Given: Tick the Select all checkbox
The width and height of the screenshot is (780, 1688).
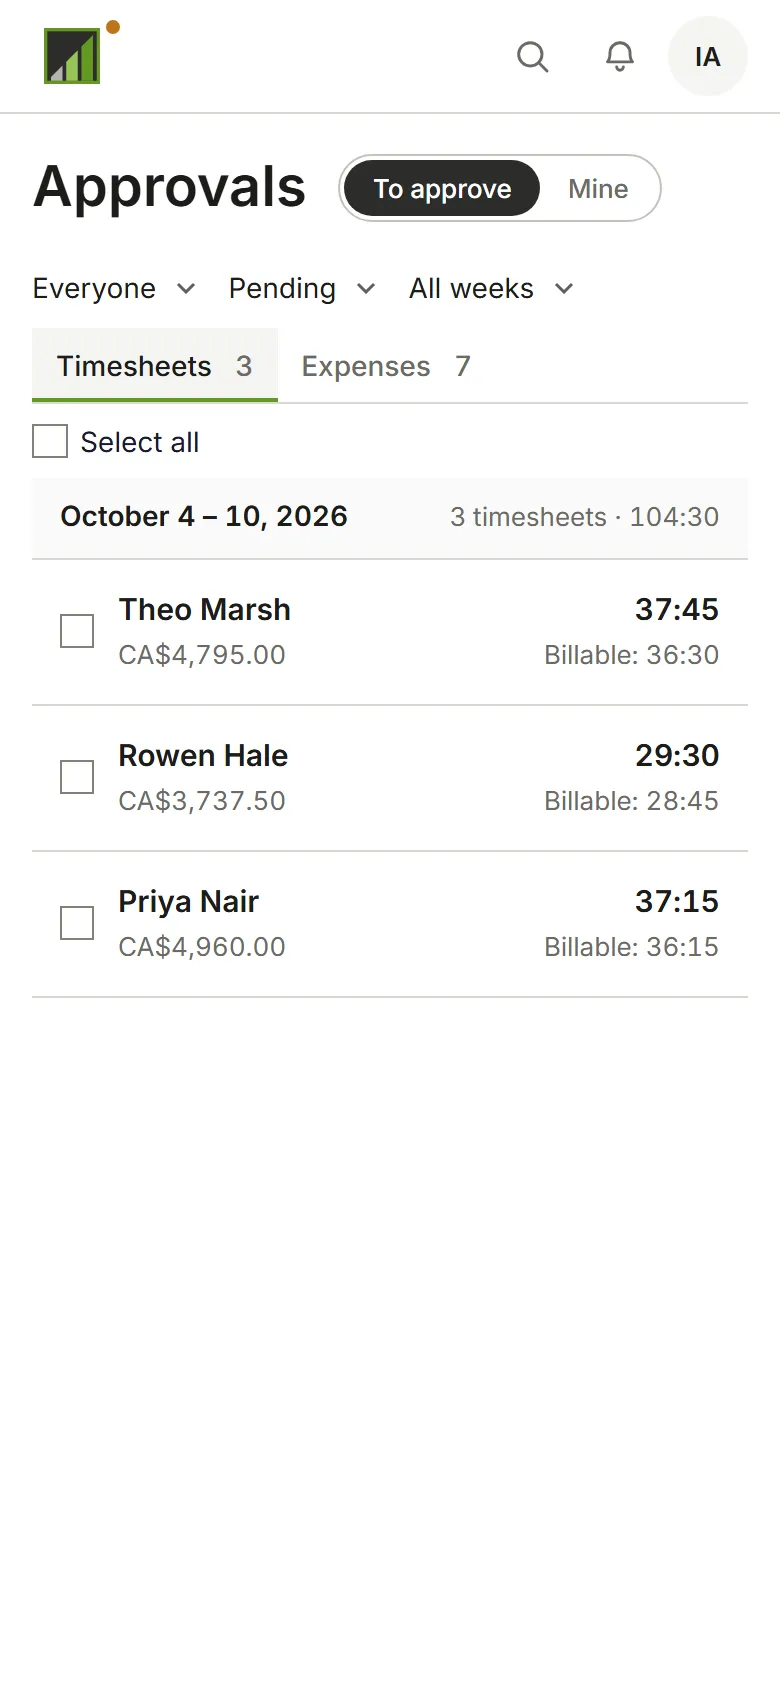Looking at the screenshot, I should [x=50, y=441].
